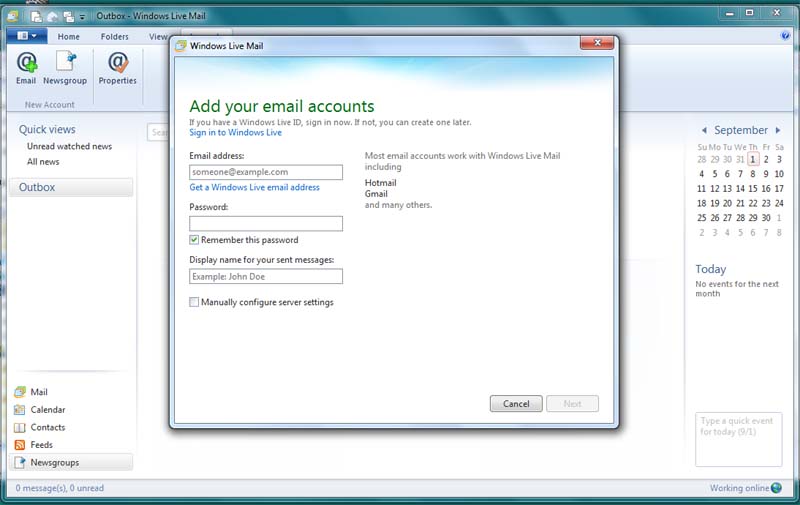Go to previous month in calendar

pos(704,131)
